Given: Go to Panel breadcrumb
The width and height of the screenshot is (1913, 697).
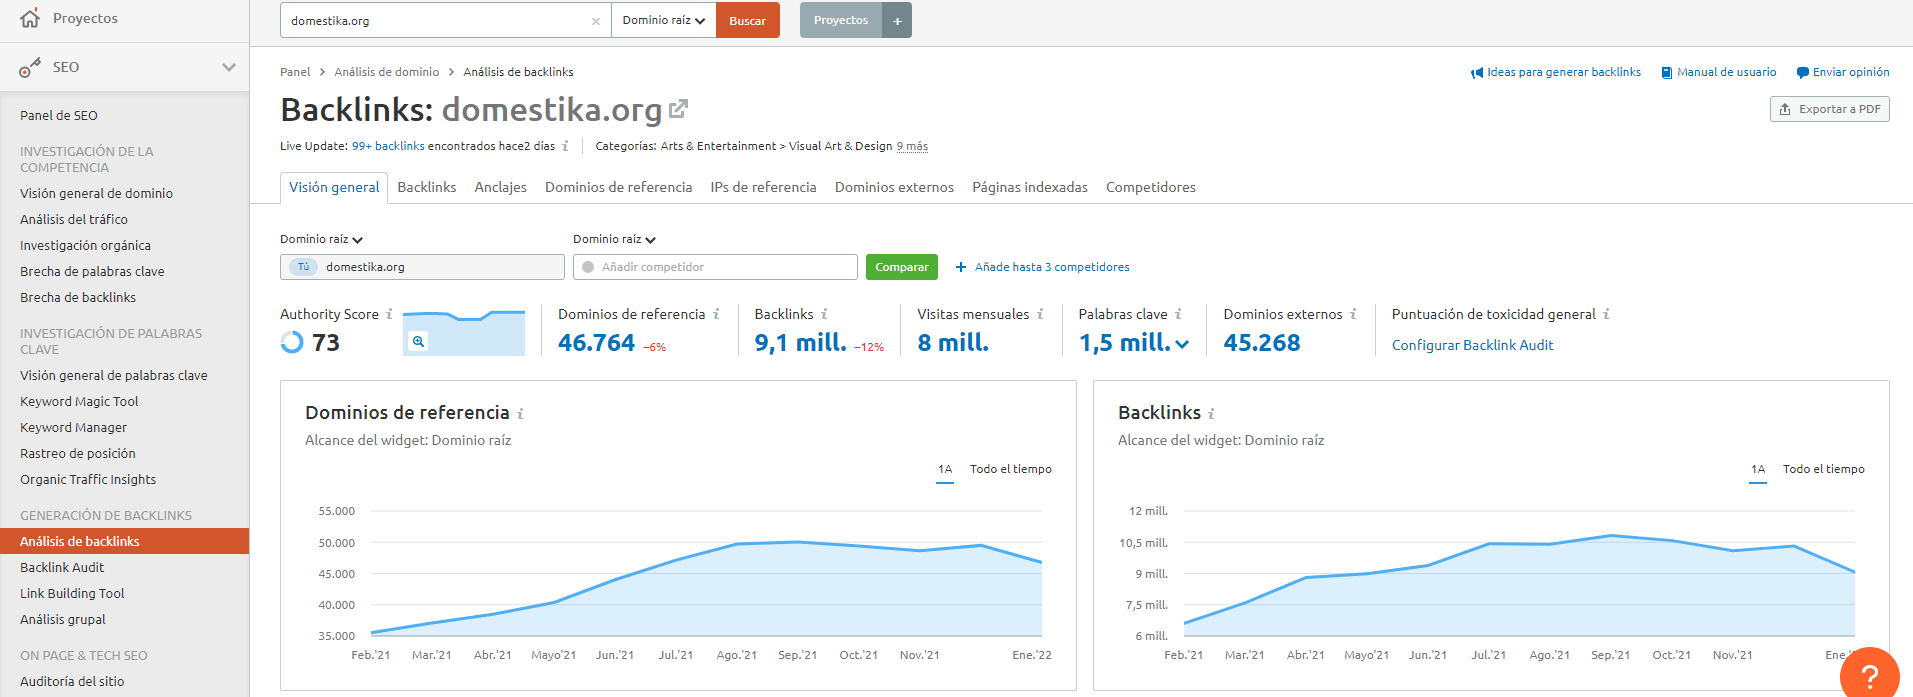Looking at the screenshot, I should (295, 72).
